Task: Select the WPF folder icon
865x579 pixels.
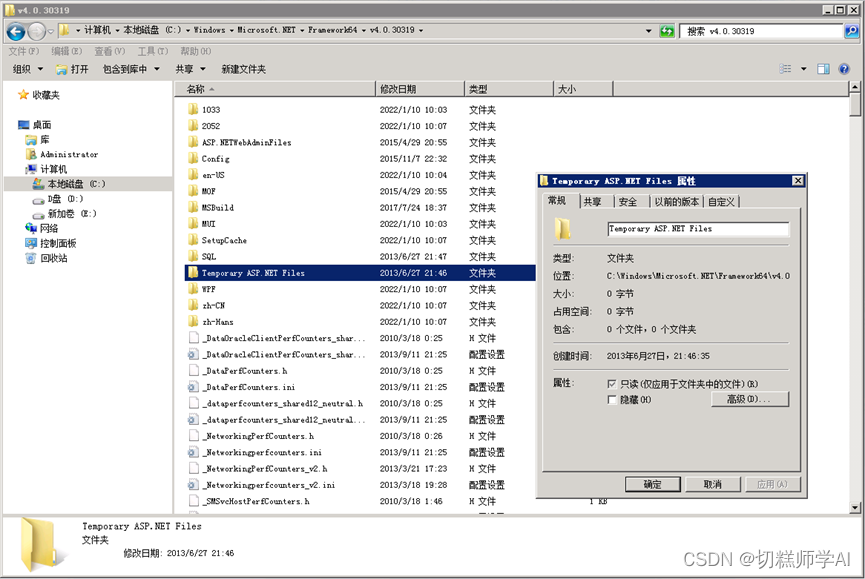Action: 193,289
